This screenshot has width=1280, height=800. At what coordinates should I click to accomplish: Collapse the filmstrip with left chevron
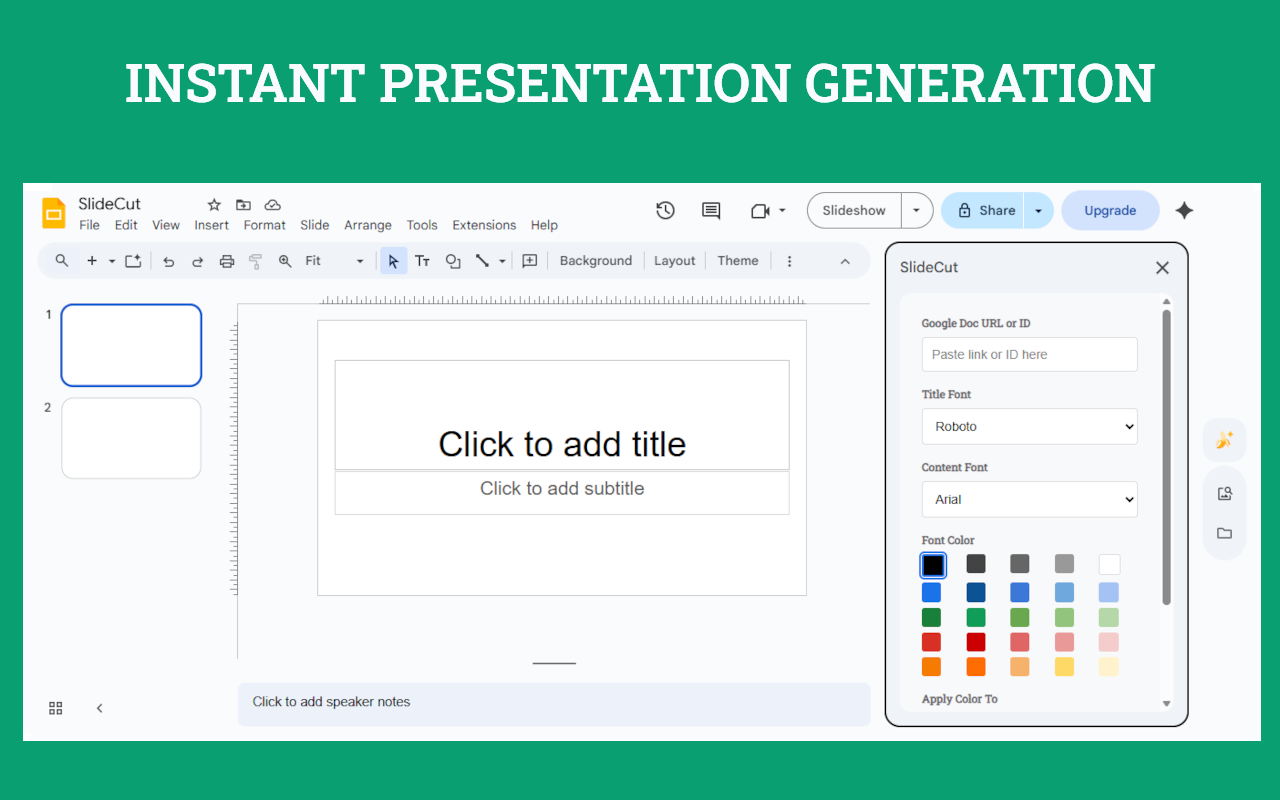(x=99, y=708)
